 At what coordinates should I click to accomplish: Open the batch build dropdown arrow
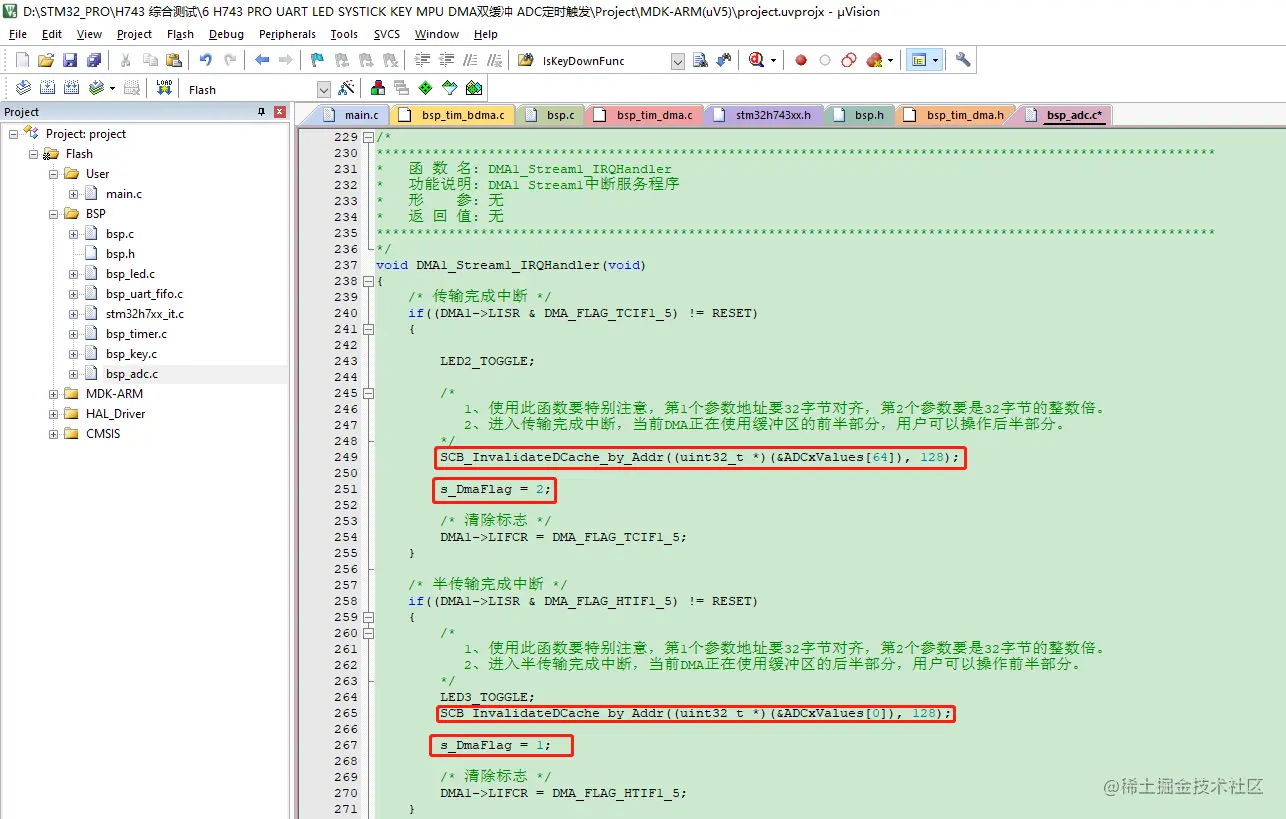[x=112, y=88]
